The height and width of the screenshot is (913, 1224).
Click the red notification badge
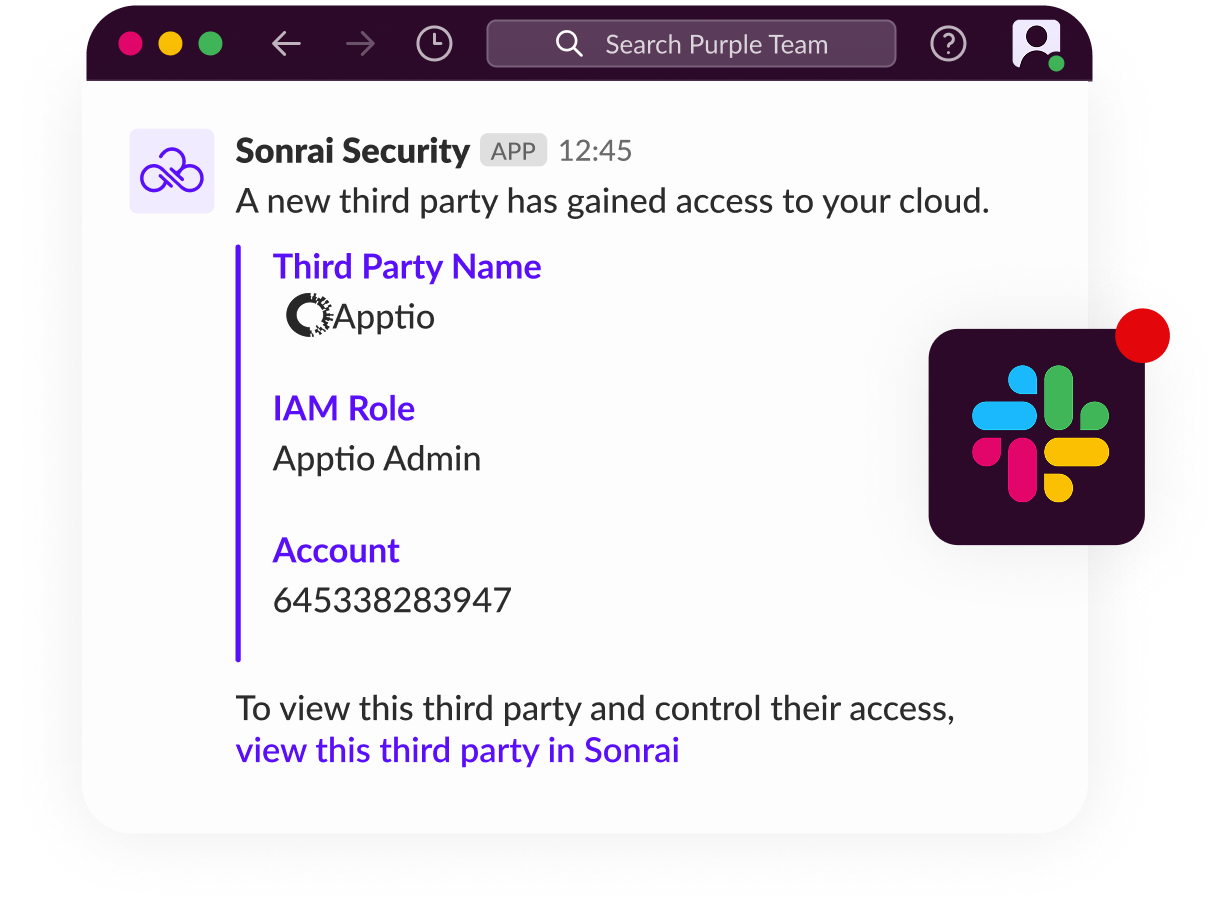pos(1142,335)
